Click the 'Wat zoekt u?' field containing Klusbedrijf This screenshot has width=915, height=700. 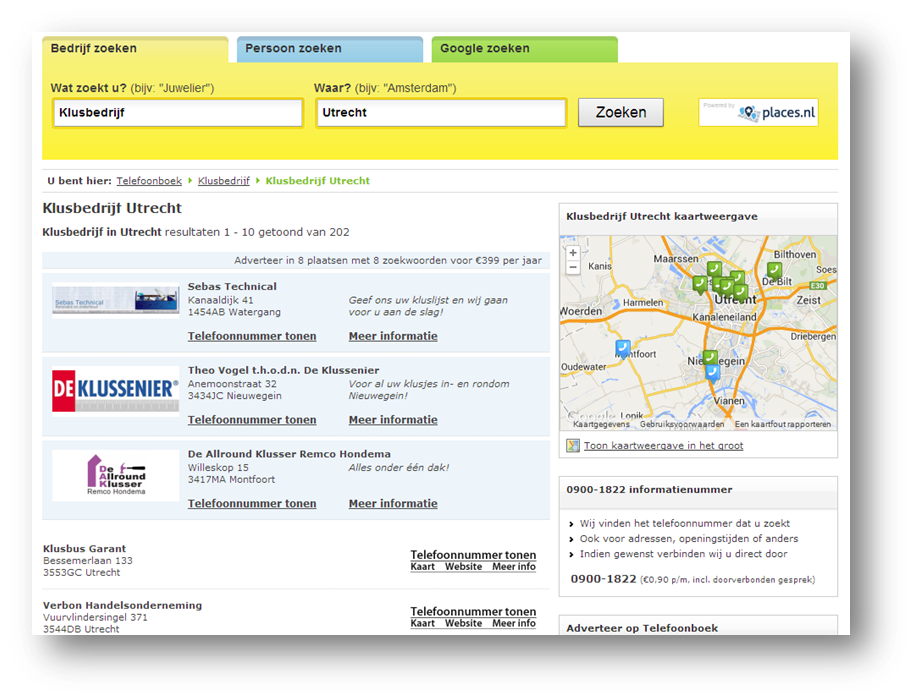coord(178,113)
